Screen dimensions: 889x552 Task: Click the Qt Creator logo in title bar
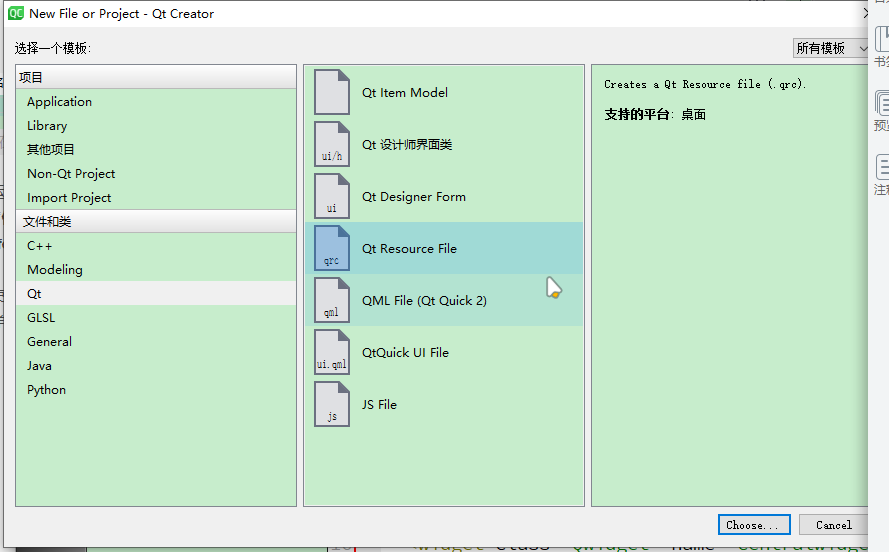tap(16, 13)
